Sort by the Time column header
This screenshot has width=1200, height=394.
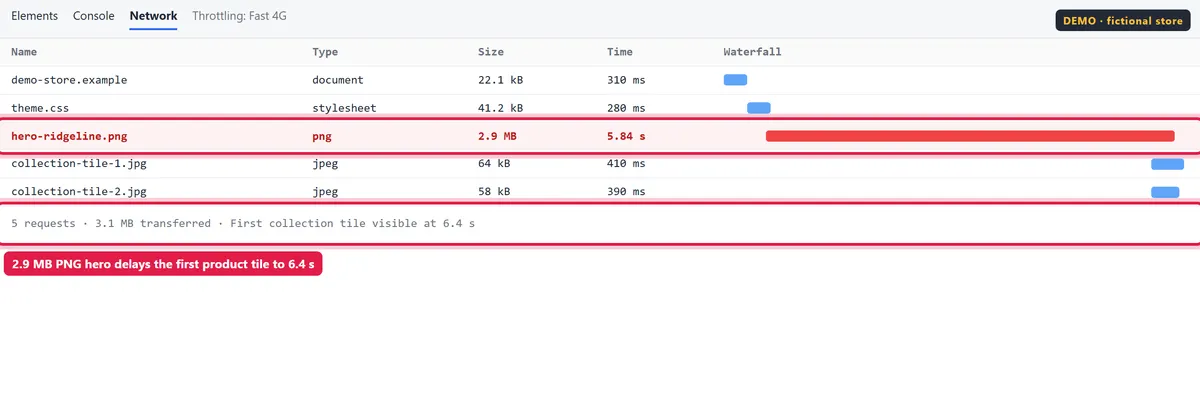(620, 51)
